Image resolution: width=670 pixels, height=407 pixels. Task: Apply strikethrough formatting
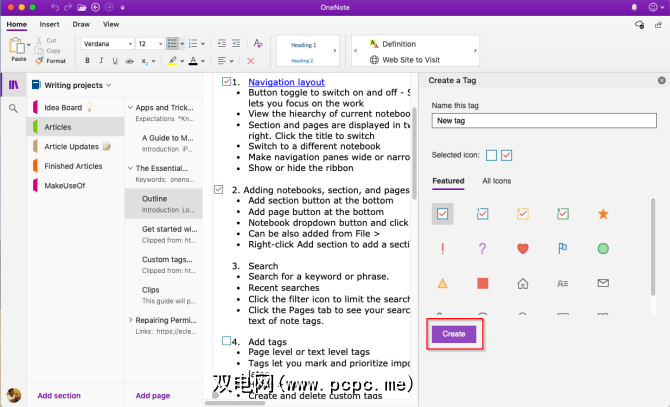click(x=129, y=61)
